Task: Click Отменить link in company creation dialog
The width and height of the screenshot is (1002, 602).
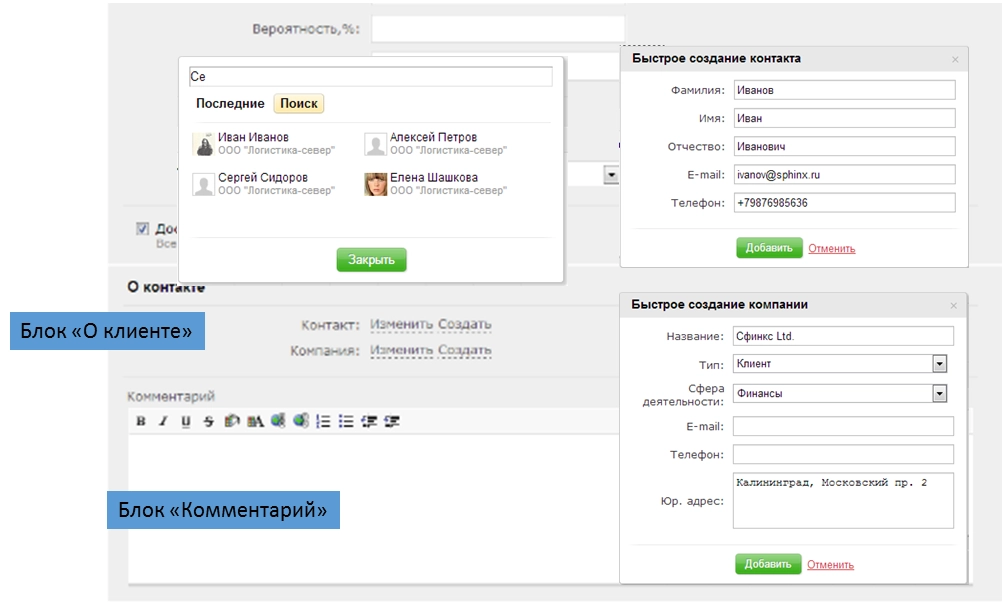Action: point(830,565)
